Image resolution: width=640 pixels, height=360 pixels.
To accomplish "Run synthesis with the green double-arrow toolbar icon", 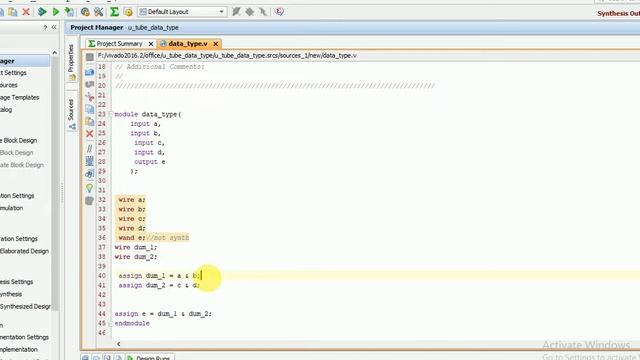I will (x=42, y=12).
